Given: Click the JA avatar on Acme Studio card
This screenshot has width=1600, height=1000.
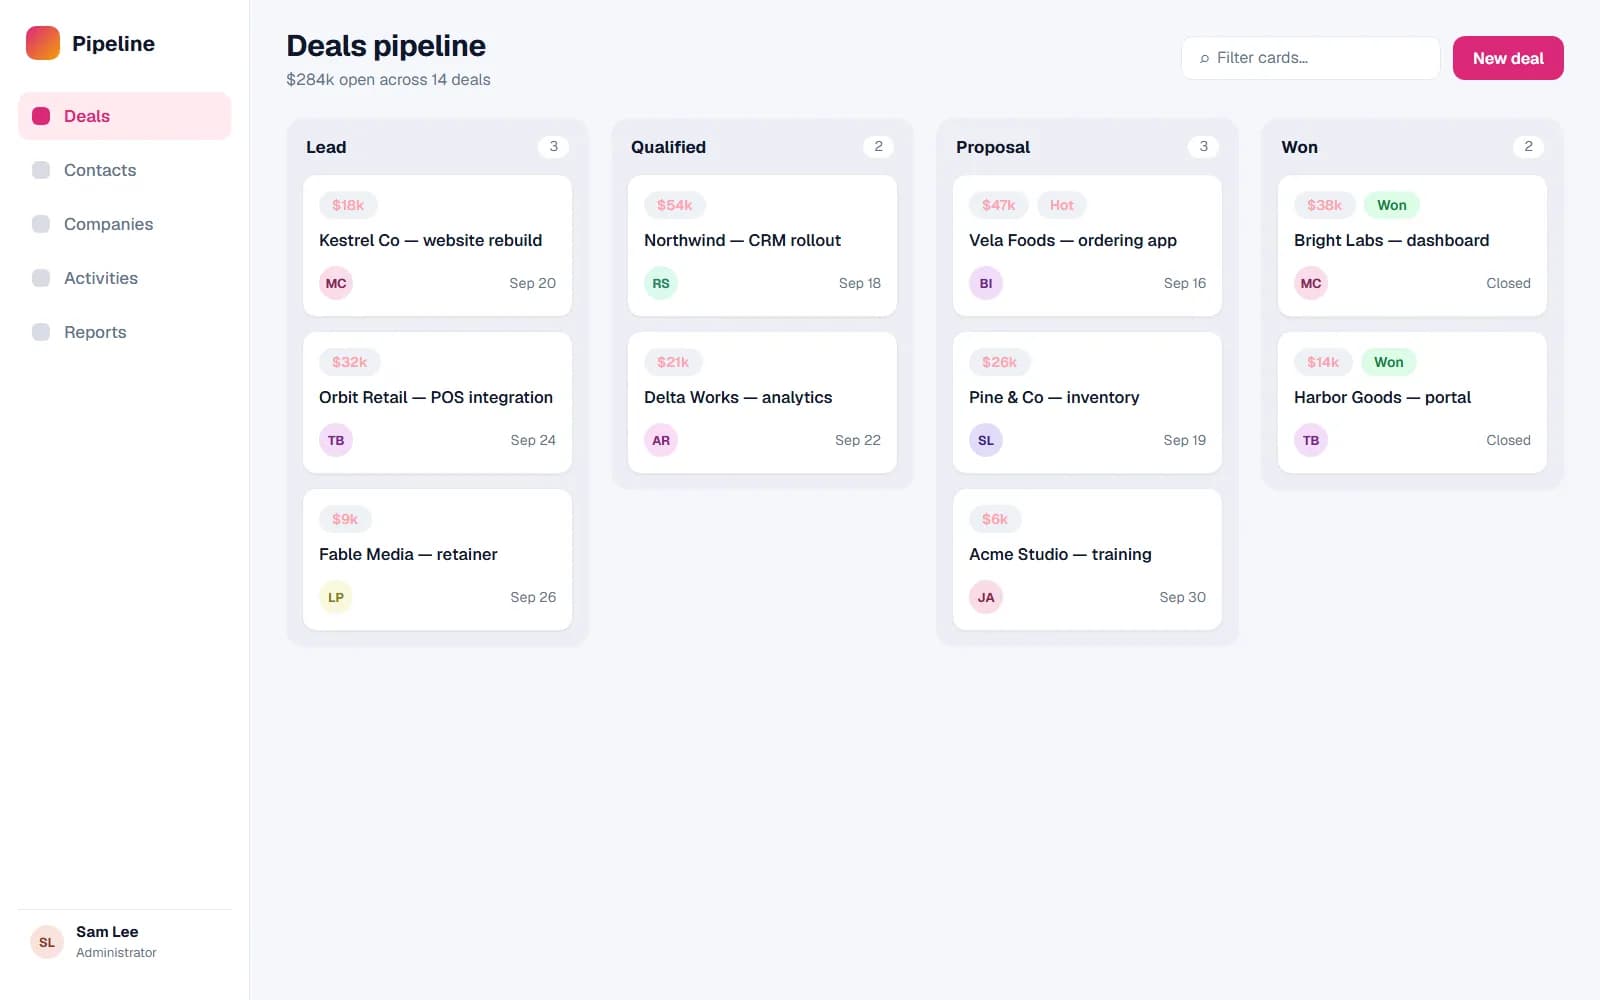Looking at the screenshot, I should point(986,597).
